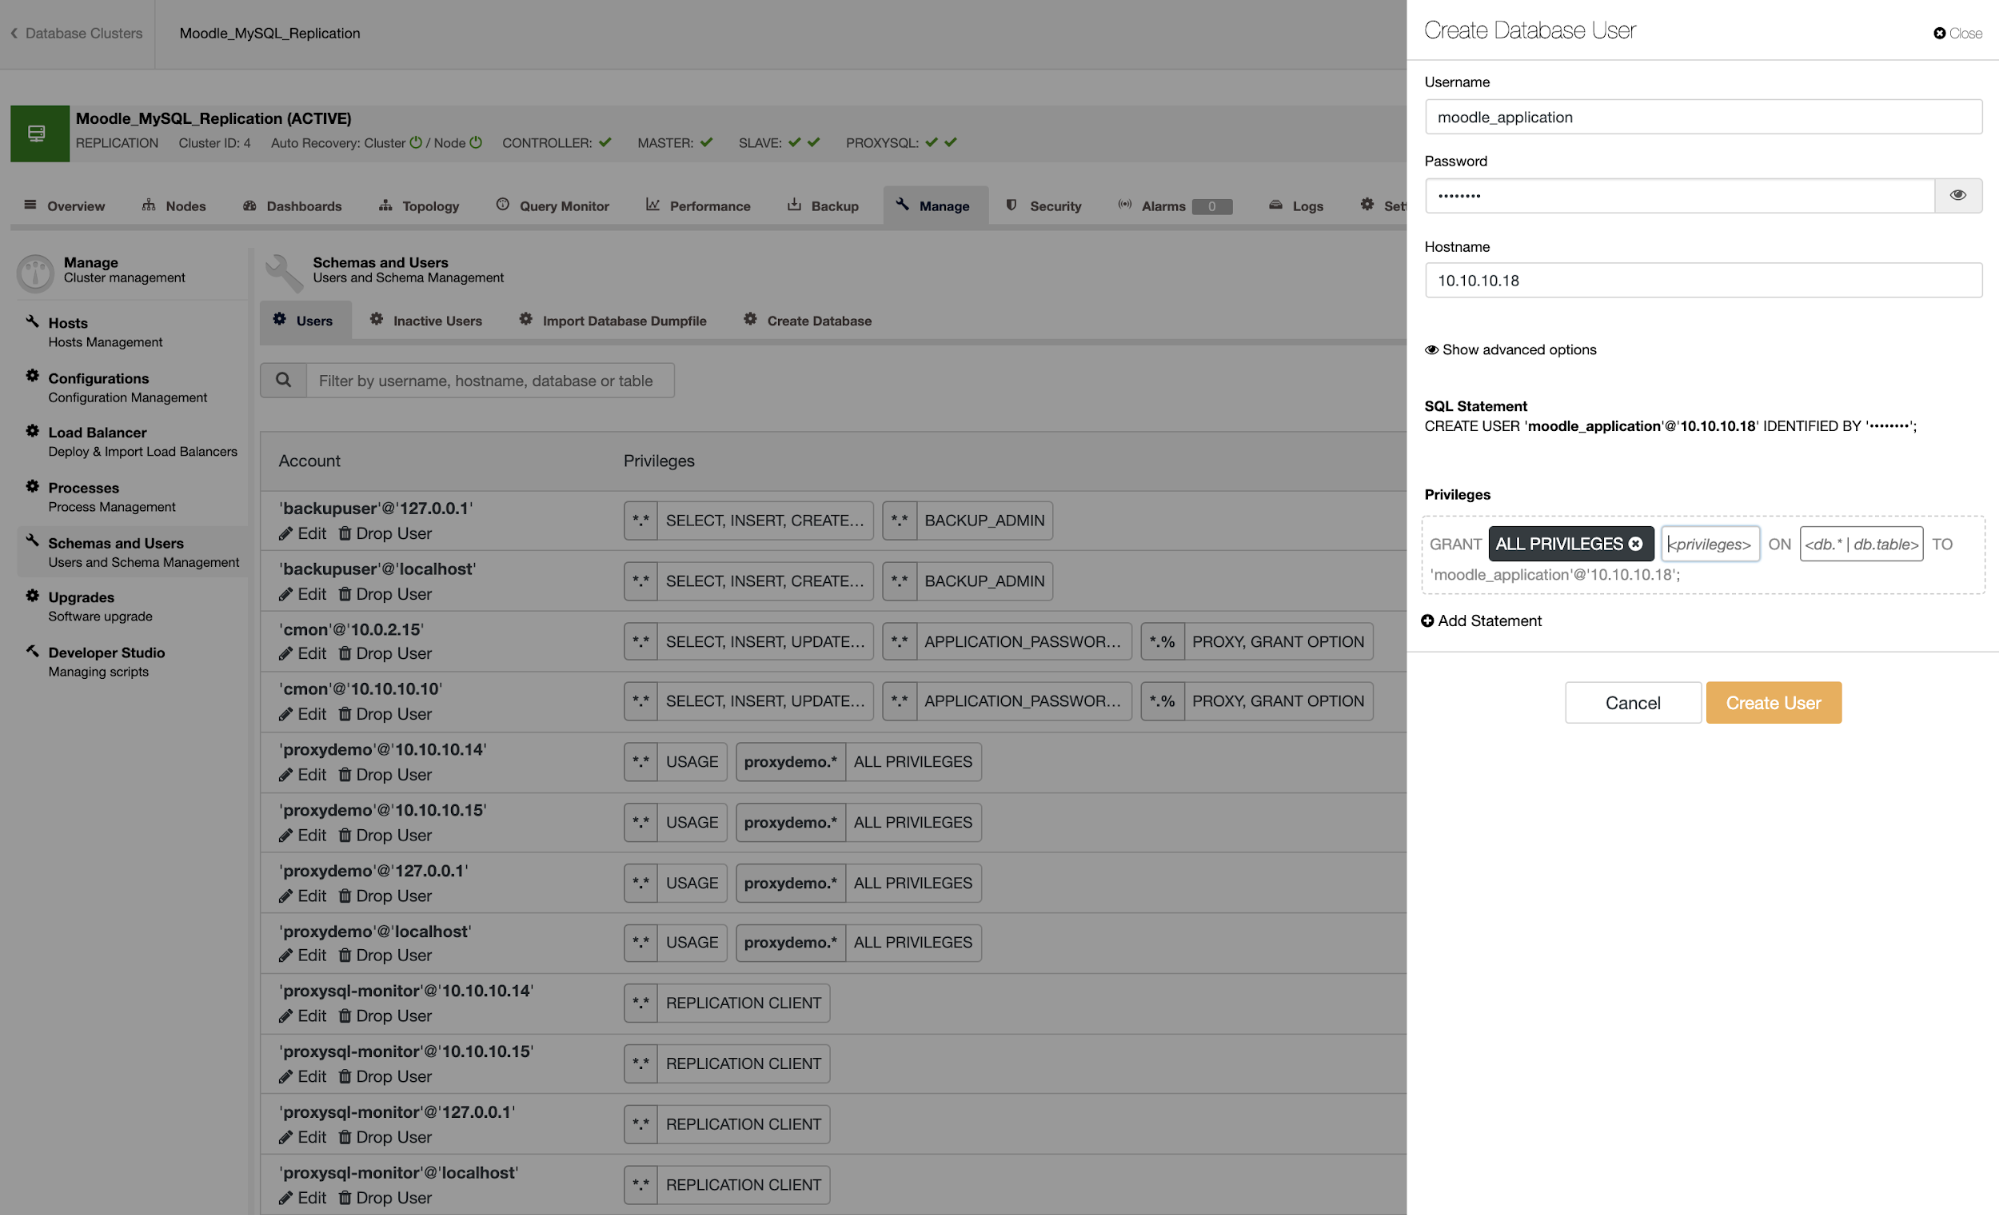Viewport: 1999px width, 1216px height.
Task: Go back to Database Clusters
Action: [x=76, y=33]
